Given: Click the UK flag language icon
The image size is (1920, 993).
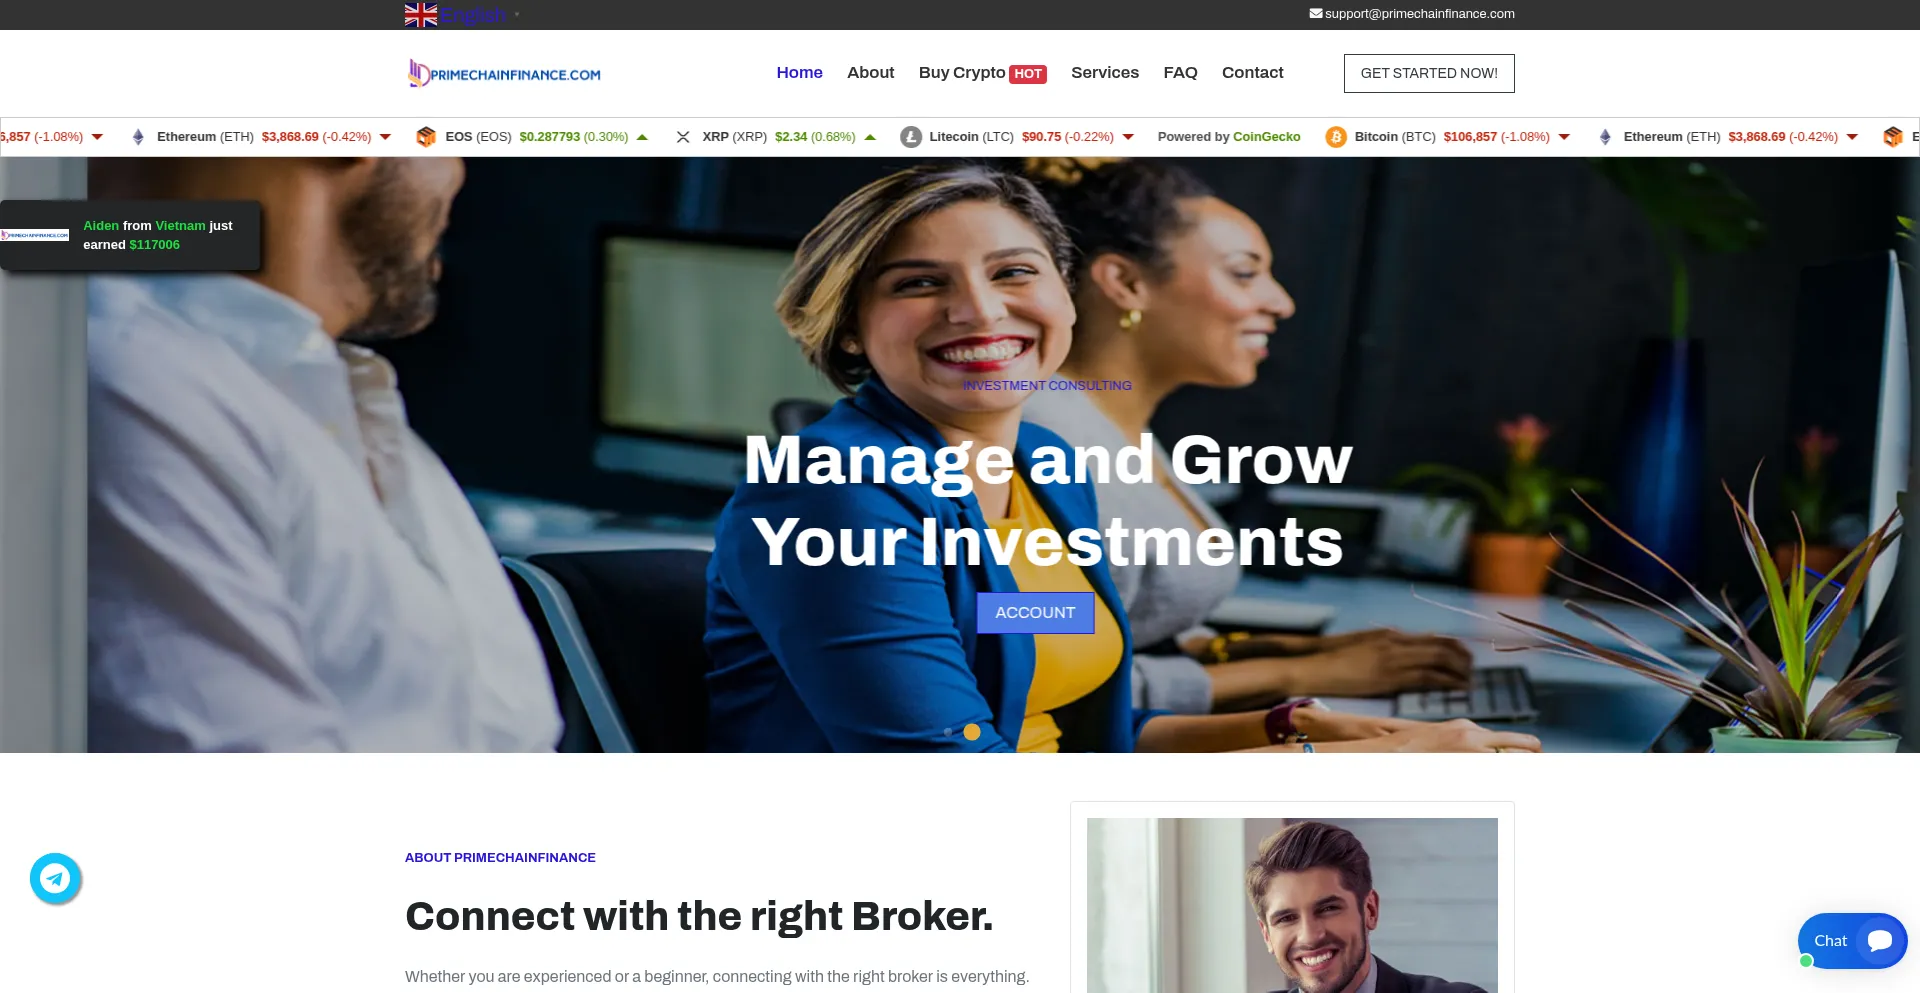Looking at the screenshot, I should [x=421, y=15].
